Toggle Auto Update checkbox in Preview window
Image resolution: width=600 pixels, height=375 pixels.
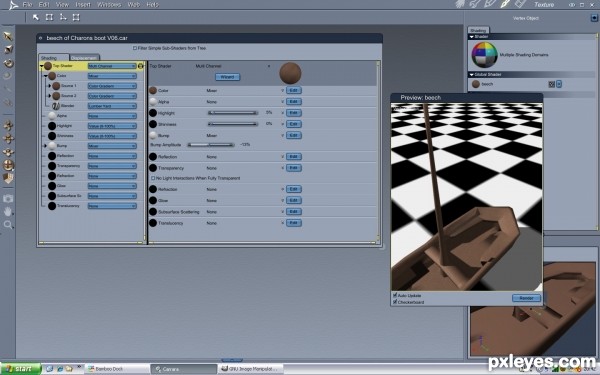tap(395, 295)
